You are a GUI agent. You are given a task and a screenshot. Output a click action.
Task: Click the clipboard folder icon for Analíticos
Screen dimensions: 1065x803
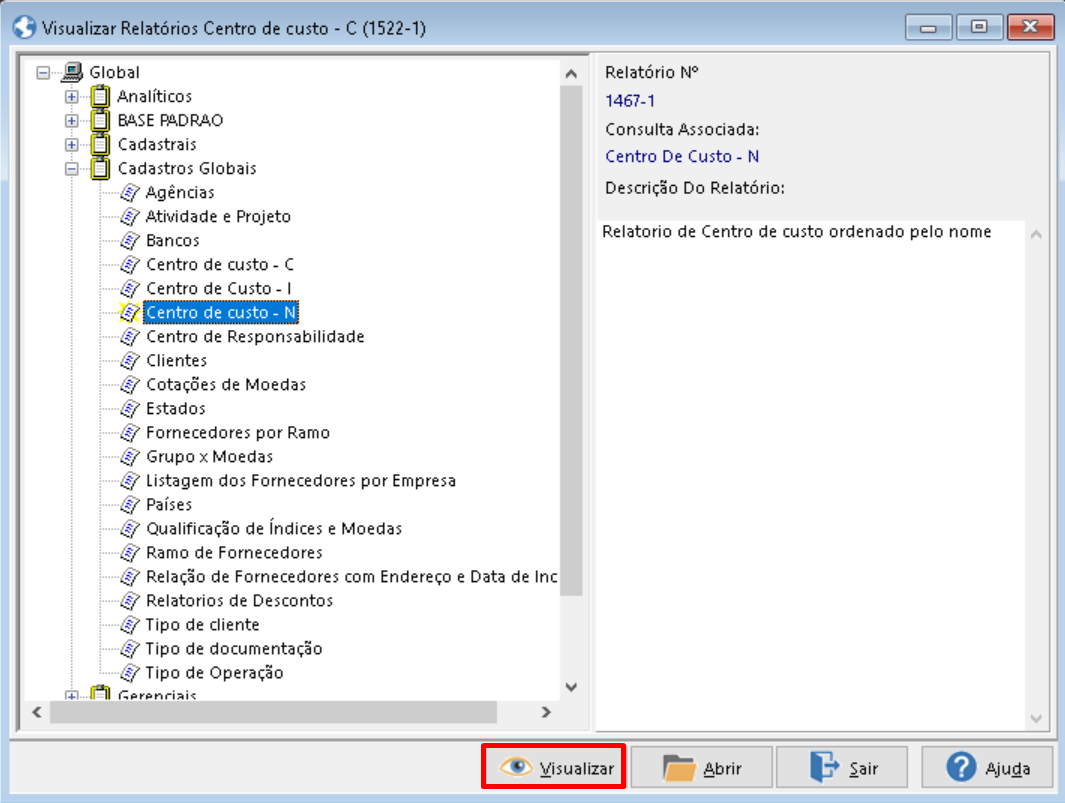tap(100, 96)
